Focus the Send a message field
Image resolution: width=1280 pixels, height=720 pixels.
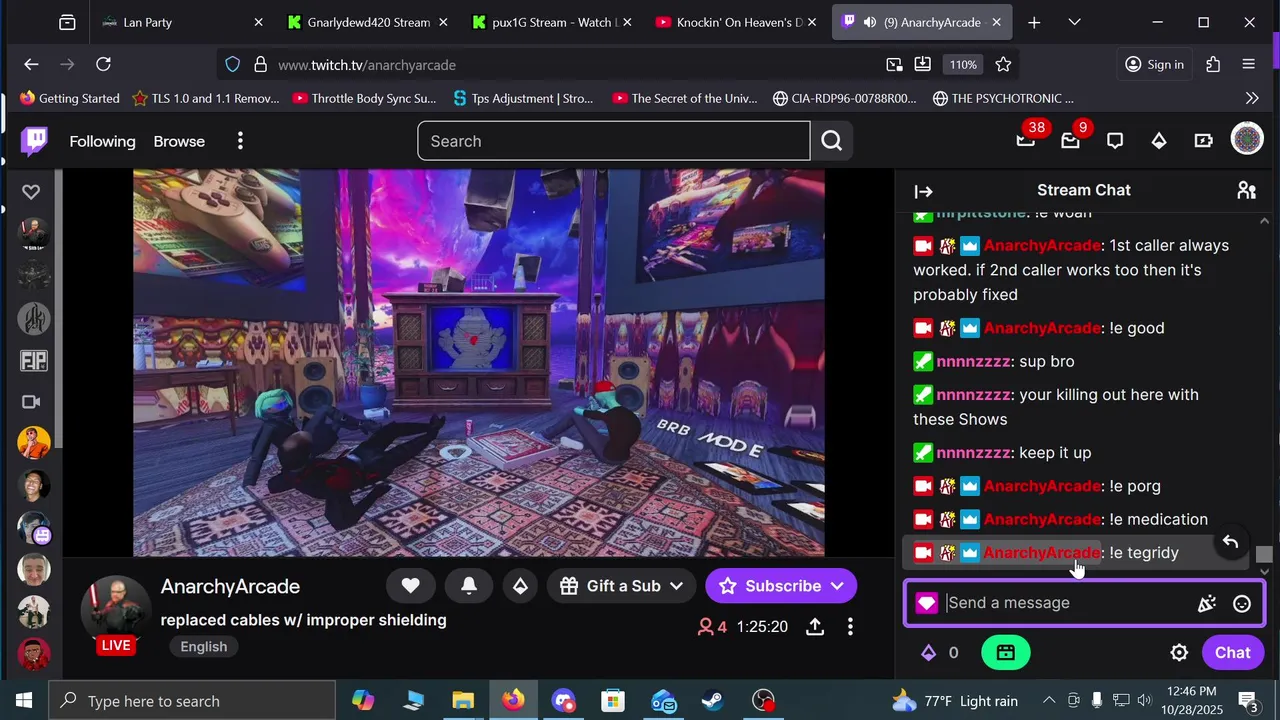pyautogui.click(x=1084, y=603)
